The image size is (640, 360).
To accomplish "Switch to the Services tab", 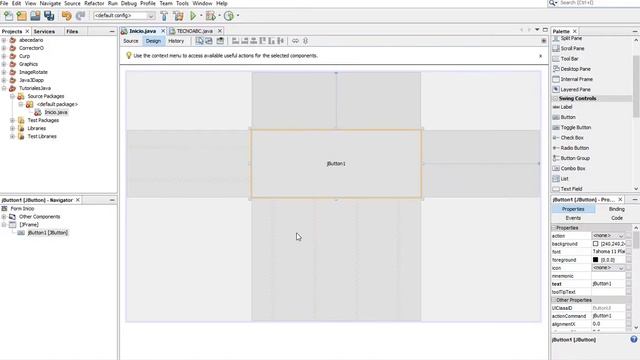I will (x=44, y=31).
